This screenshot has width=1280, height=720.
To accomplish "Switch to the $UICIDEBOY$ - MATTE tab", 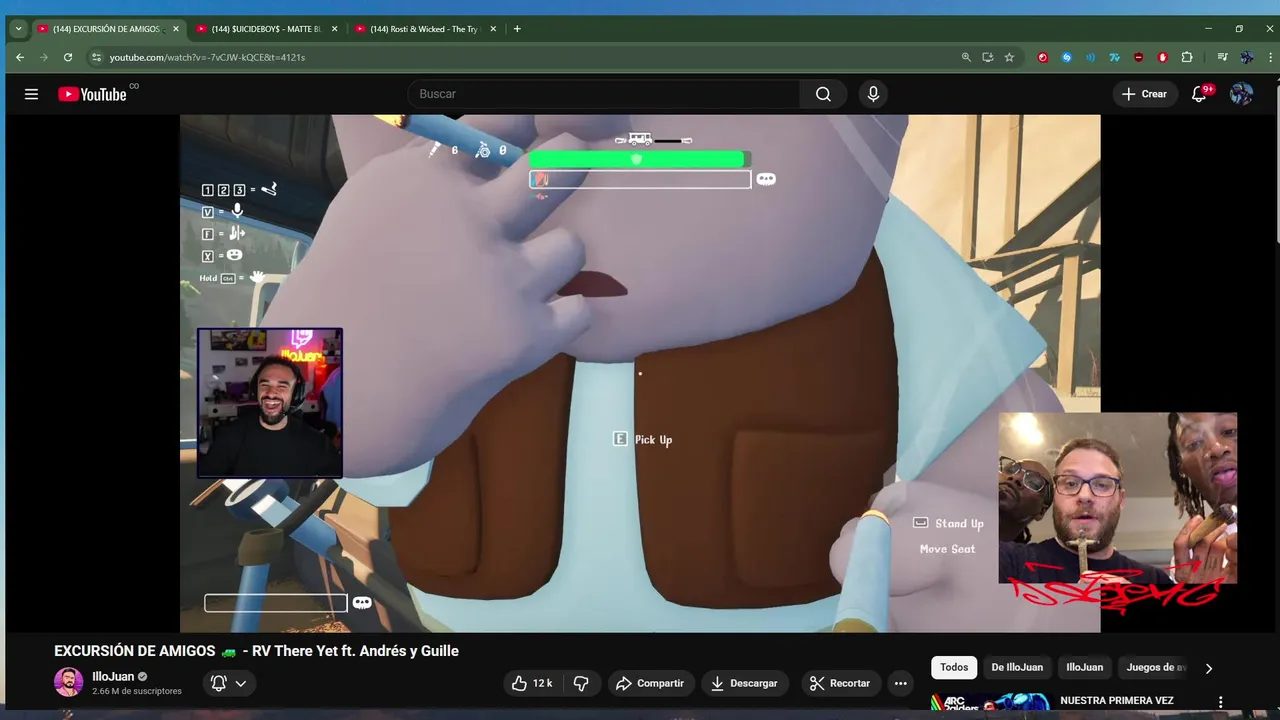I will (265, 29).
